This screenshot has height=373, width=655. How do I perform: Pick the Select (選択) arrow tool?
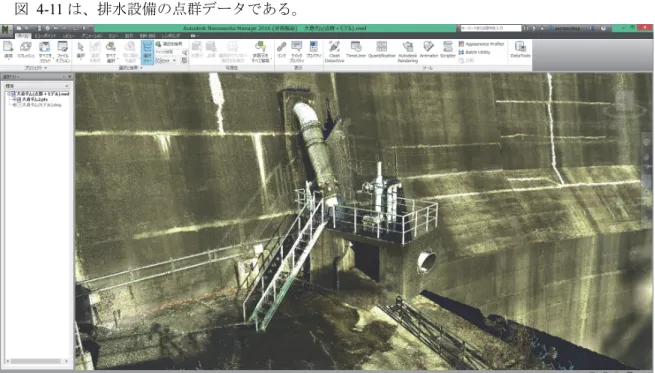pos(81,50)
